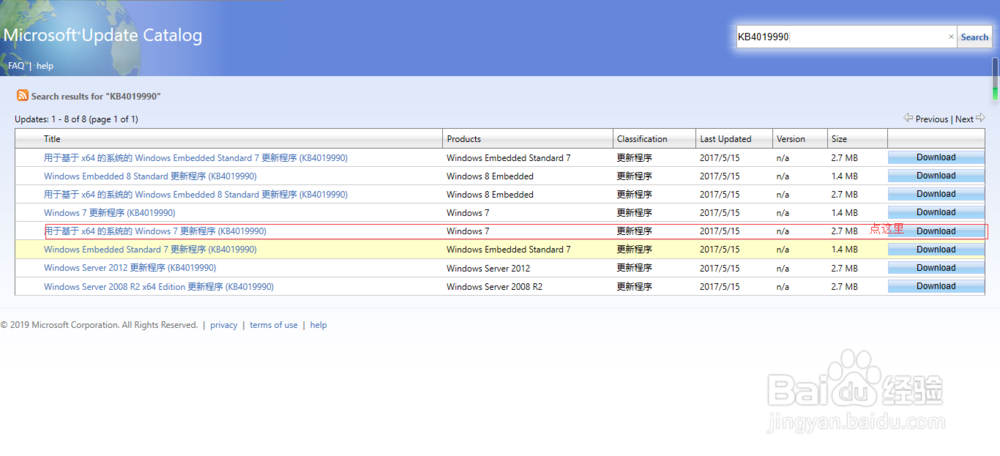Download x64 Windows Embedded 8 Standard update
1000x456 pixels.
tap(936, 194)
